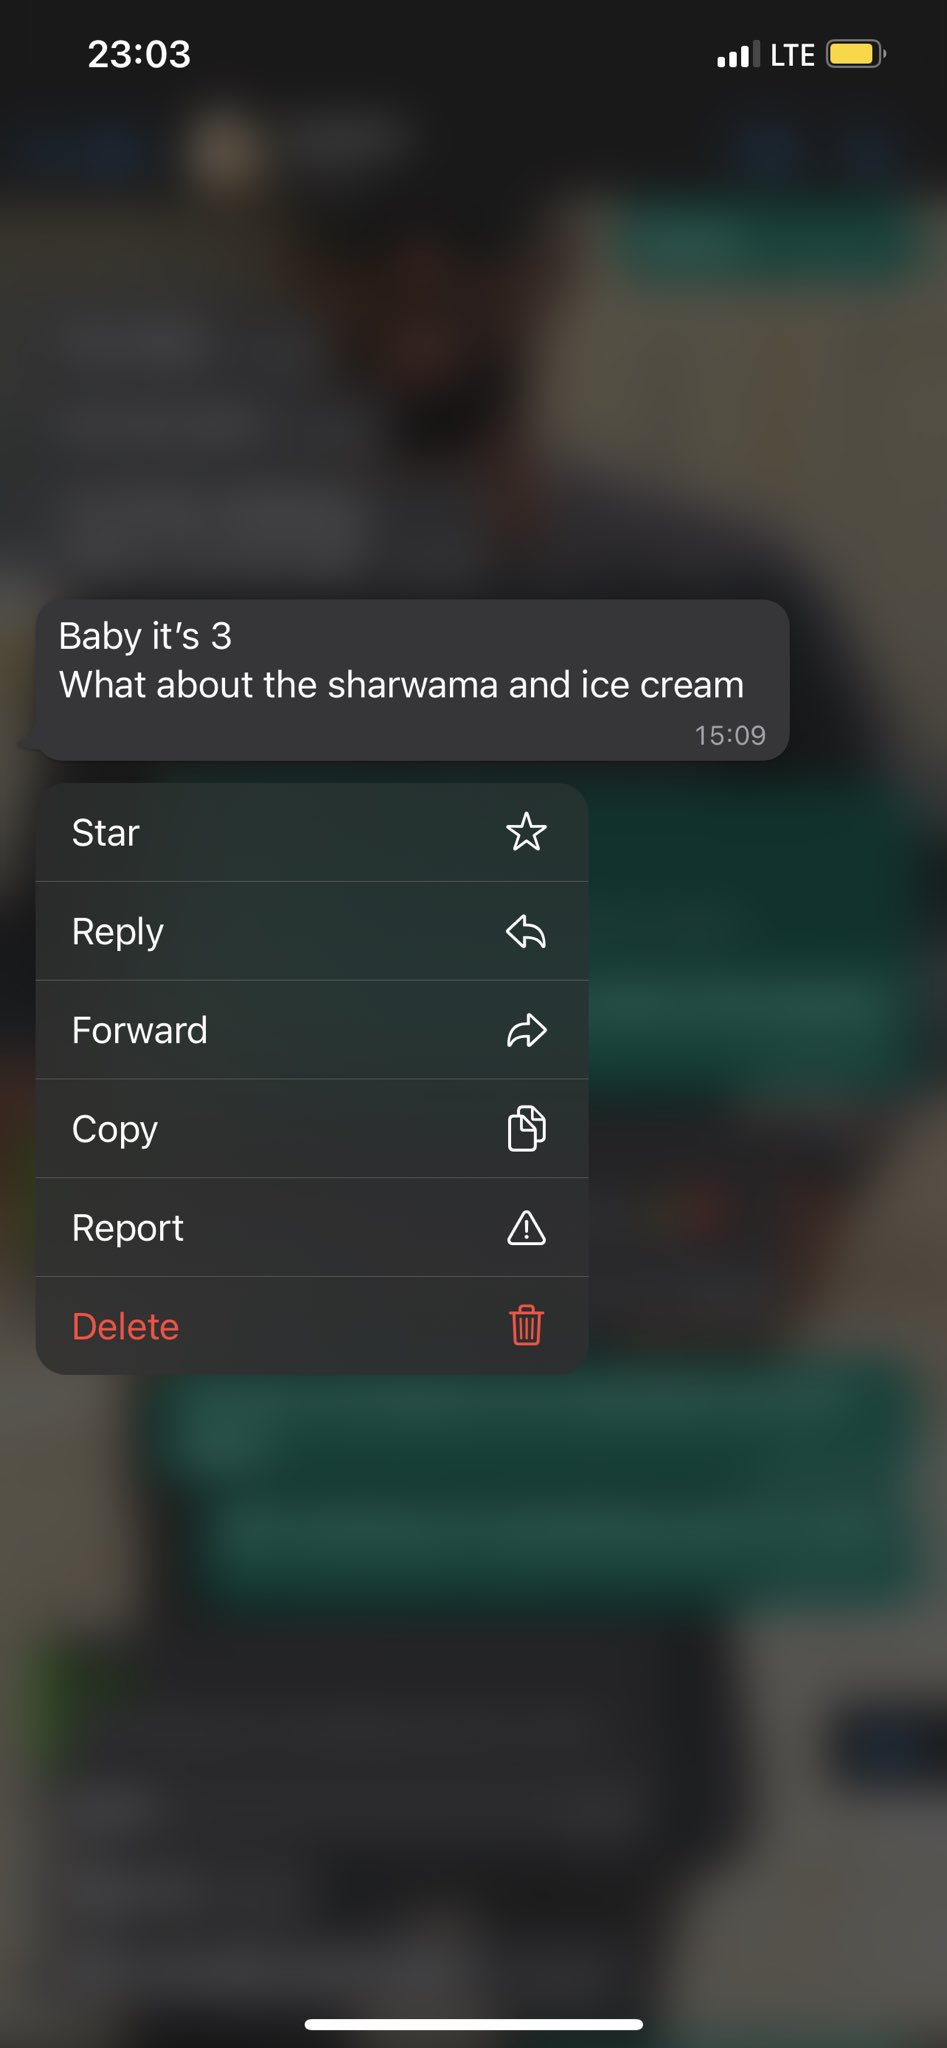This screenshot has width=947, height=2048.
Task: Choose Reply from the context menu
Action: click(x=312, y=931)
